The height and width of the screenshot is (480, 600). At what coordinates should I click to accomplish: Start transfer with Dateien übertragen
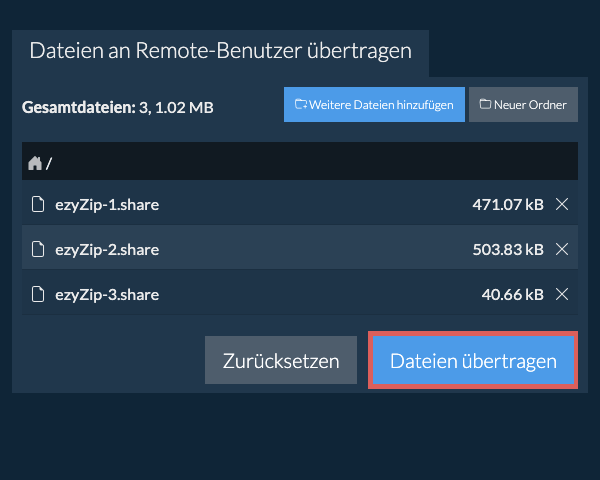point(473,360)
